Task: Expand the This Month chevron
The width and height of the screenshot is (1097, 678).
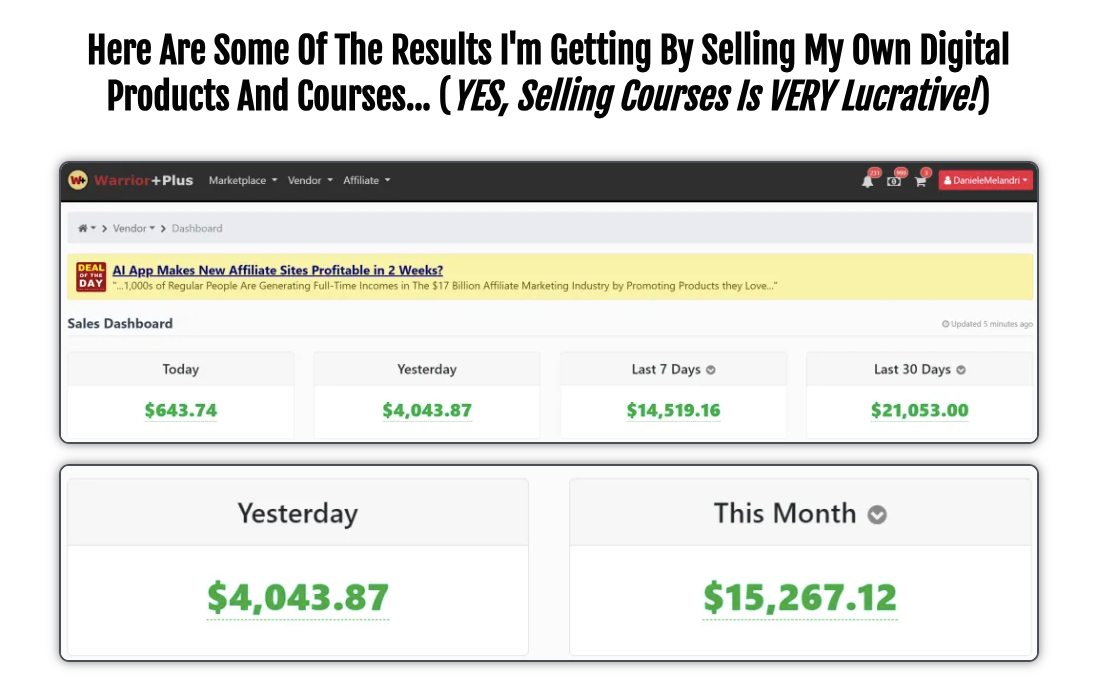Action: (x=878, y=514)
